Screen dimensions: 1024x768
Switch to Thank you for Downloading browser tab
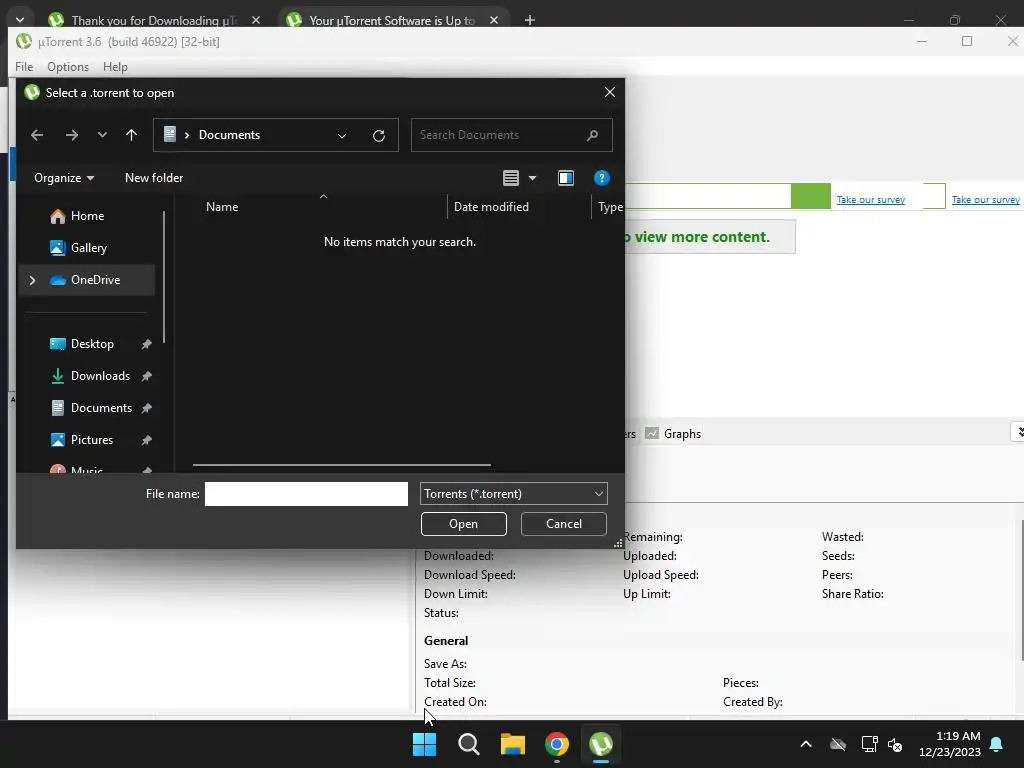(153, 20)
